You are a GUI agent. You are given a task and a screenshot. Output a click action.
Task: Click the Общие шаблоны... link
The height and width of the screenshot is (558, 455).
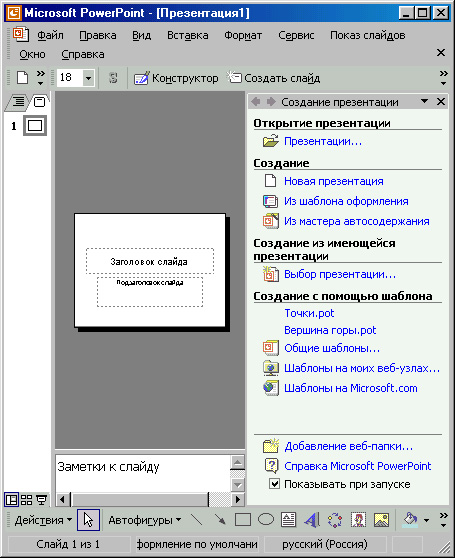[332, 348]
